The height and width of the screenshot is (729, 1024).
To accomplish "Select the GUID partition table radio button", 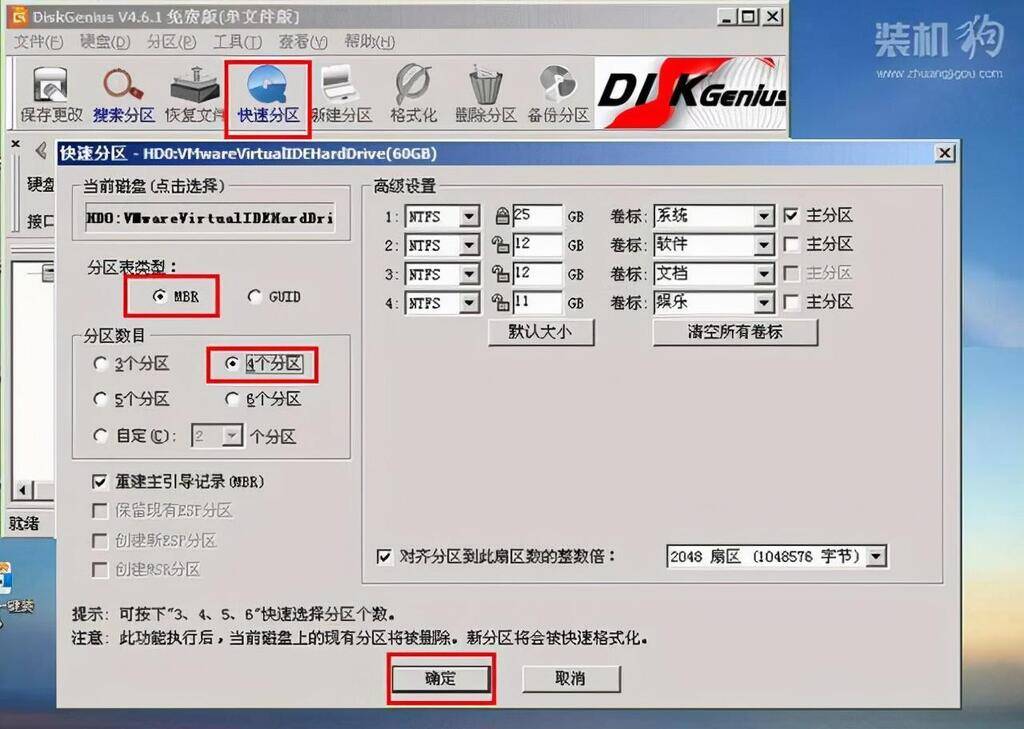I will coord(254,297).
